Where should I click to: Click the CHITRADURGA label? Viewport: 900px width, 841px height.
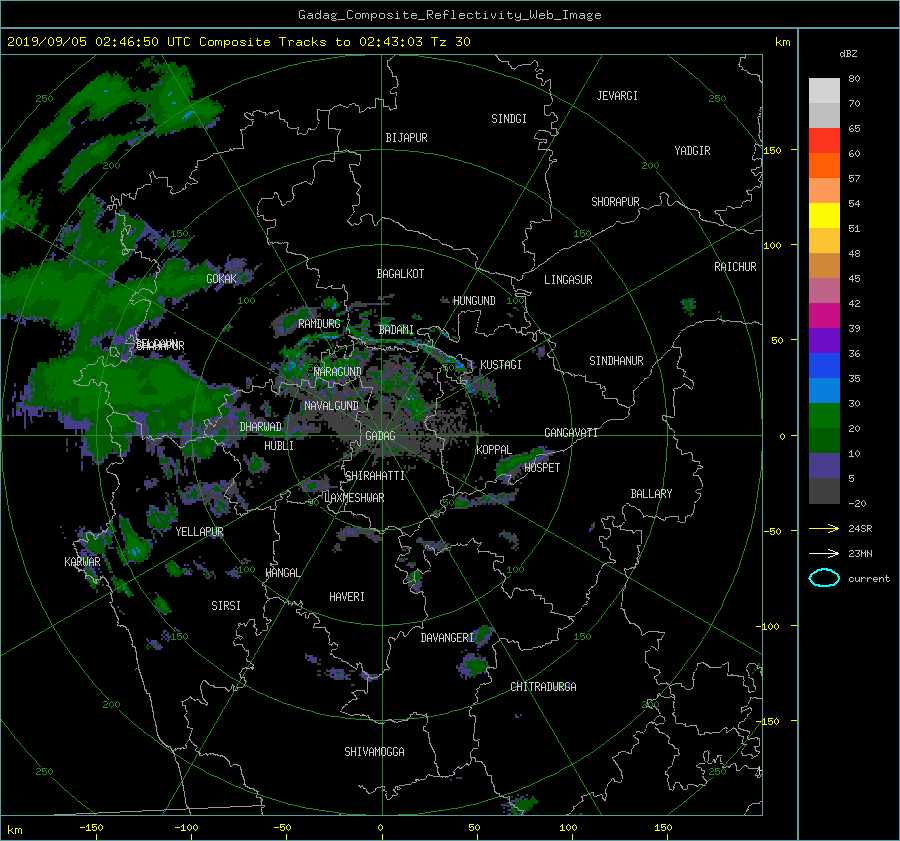544,687
